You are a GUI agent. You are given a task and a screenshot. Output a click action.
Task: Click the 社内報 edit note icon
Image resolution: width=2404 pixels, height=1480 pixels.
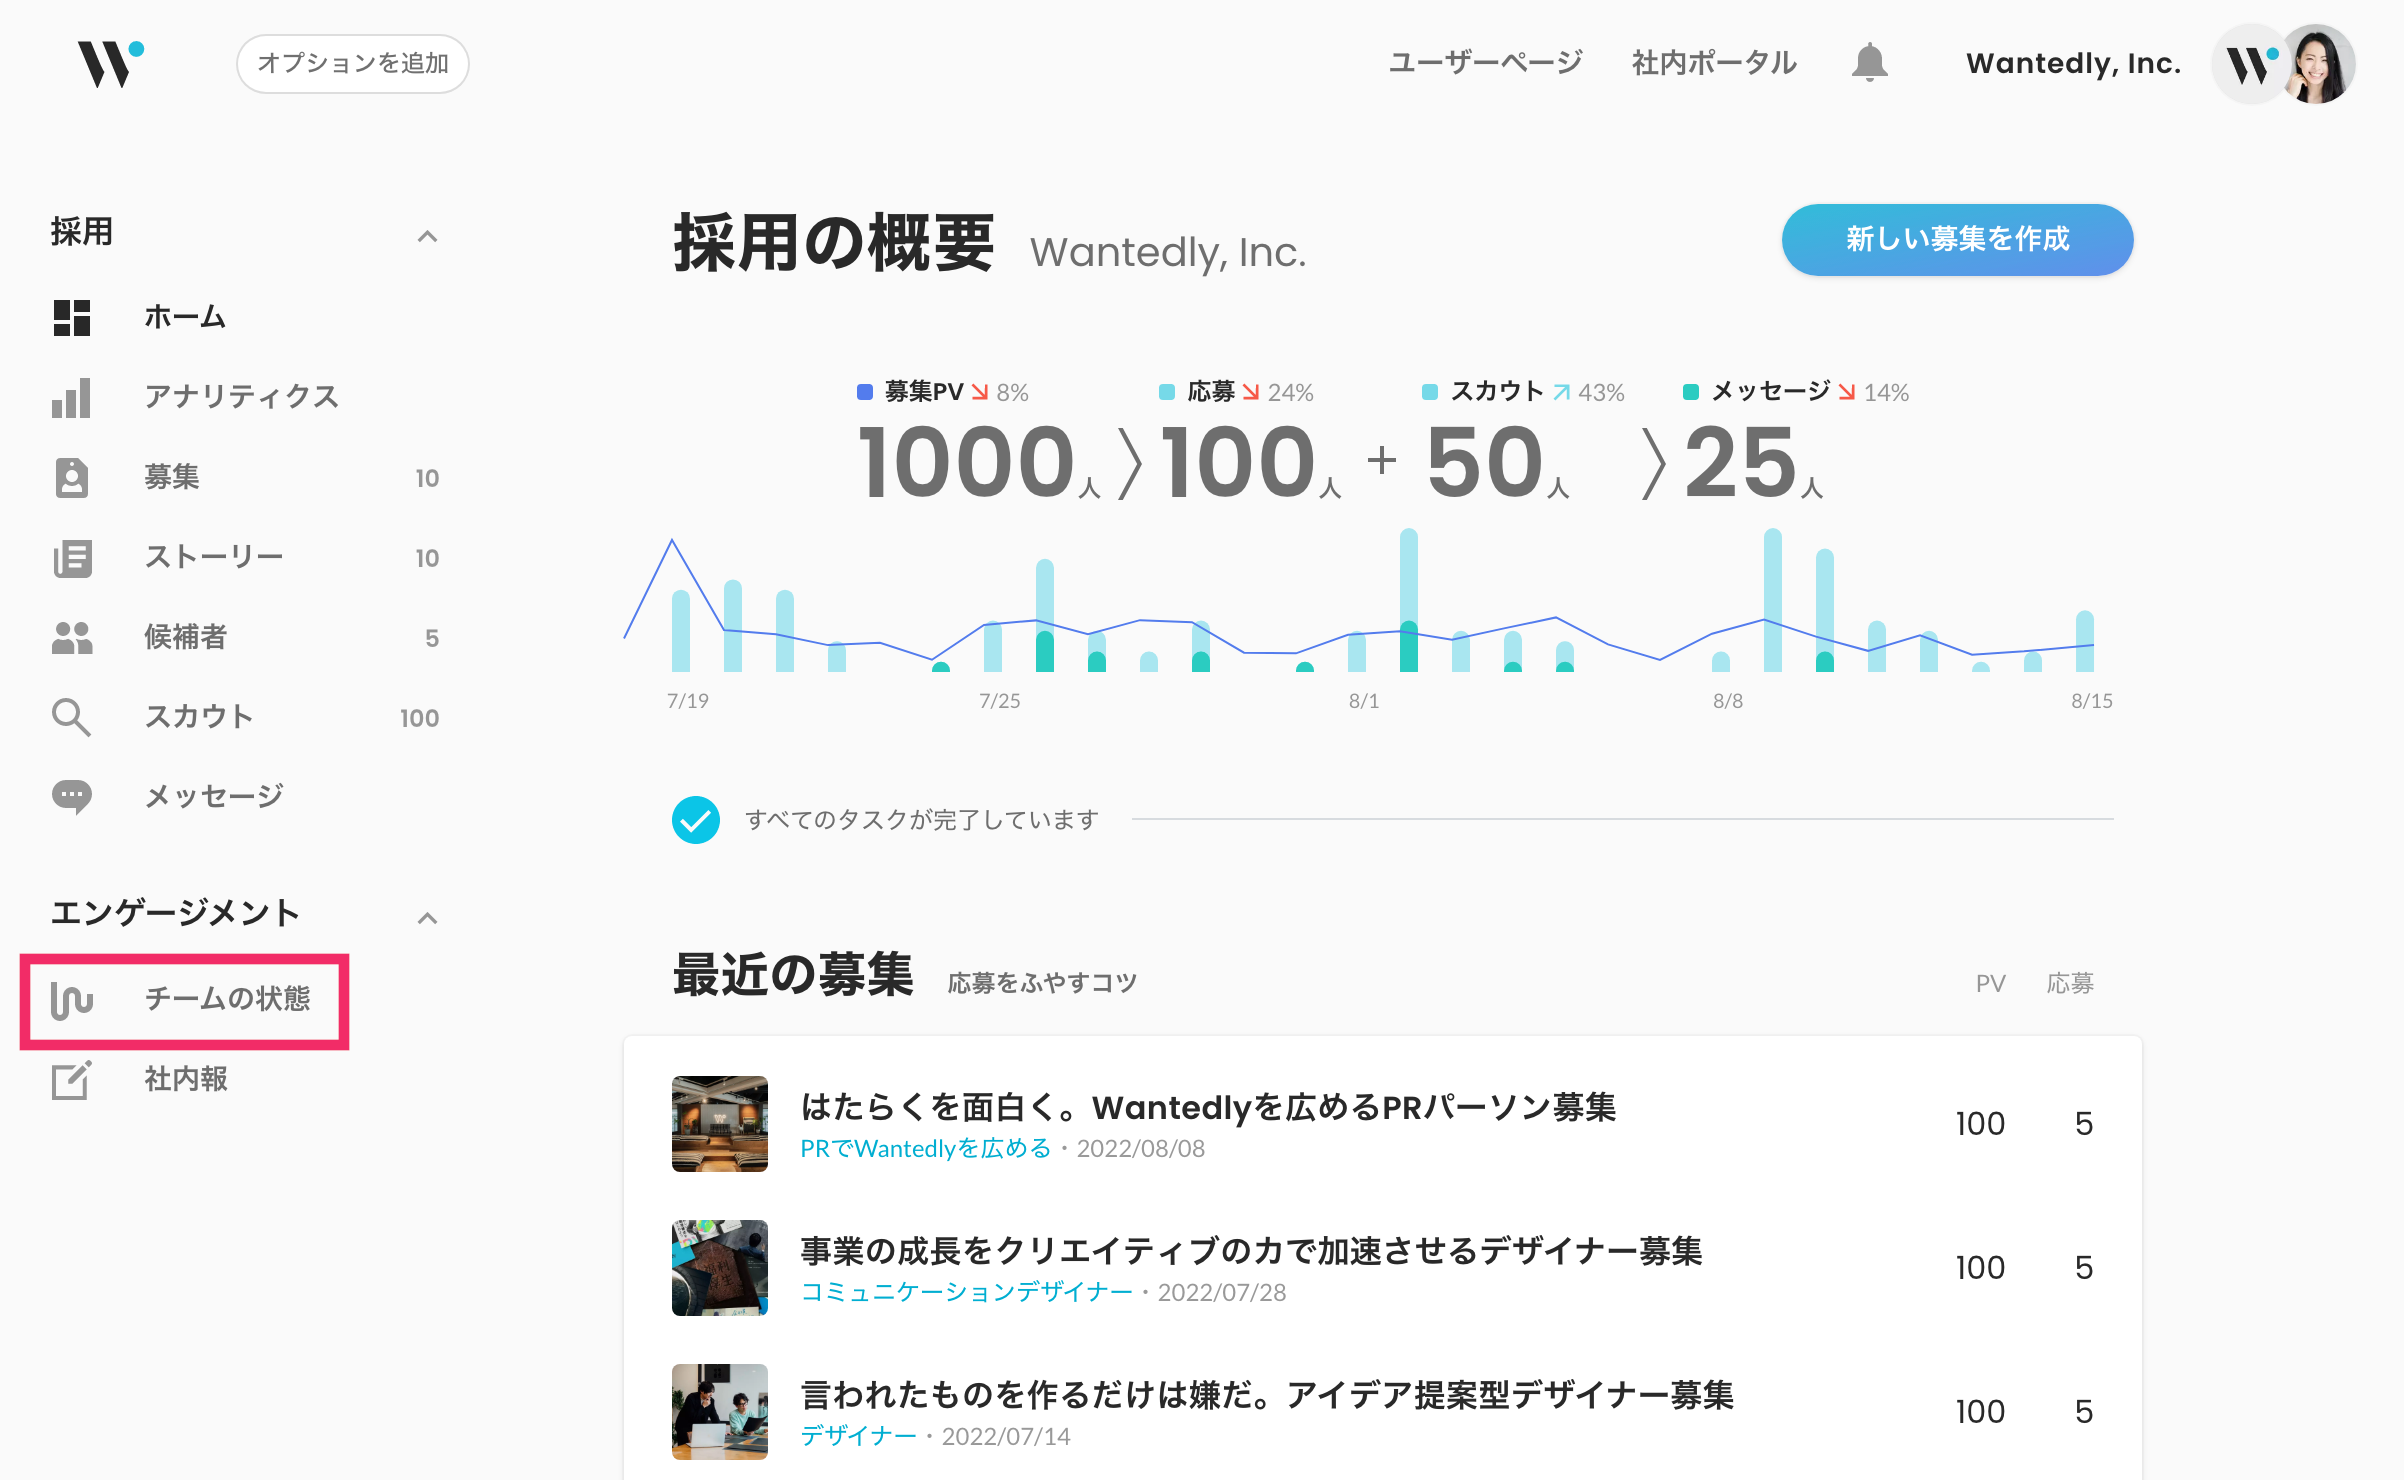pos(72,1080)
